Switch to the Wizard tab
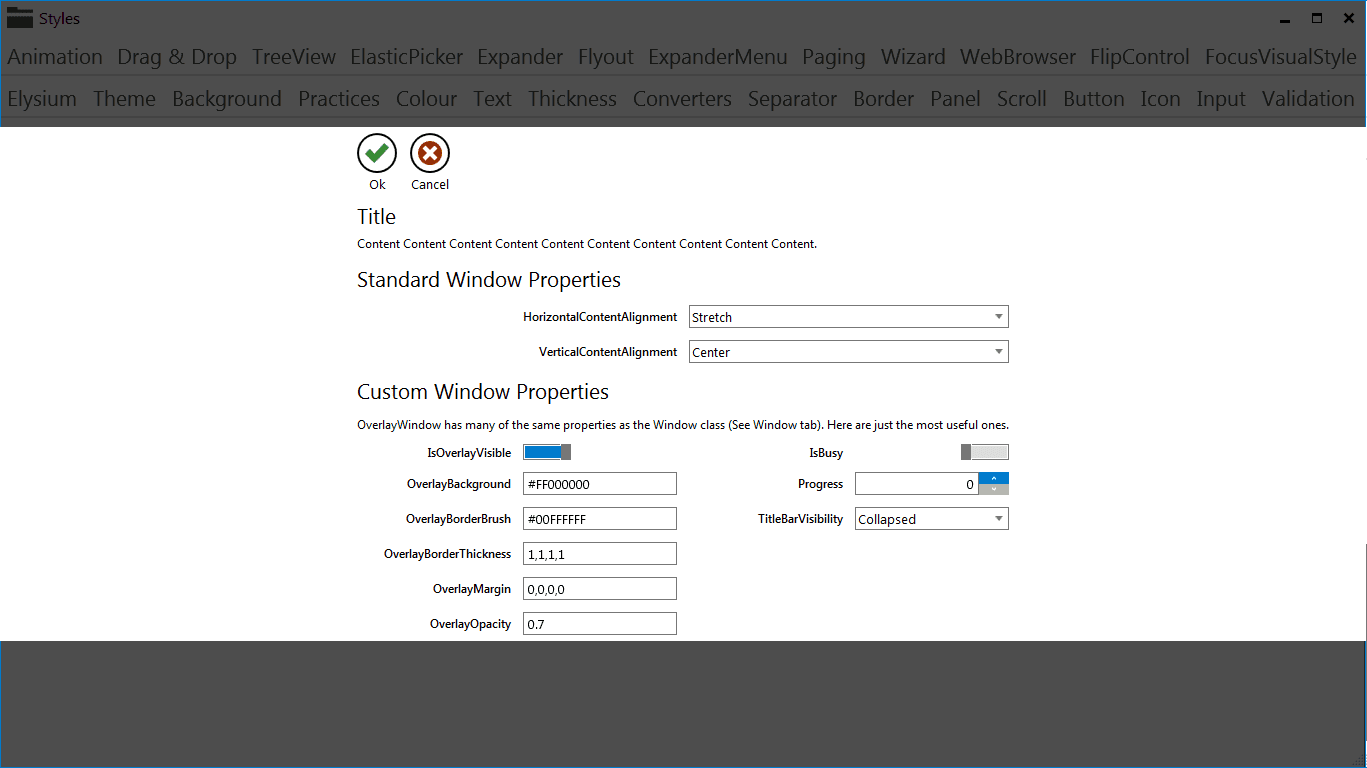 coord(913,57)
